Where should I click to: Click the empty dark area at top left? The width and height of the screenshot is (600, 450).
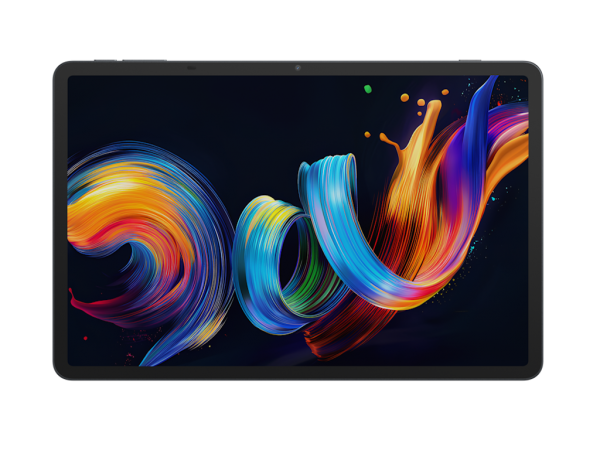(x=150, y=110)
